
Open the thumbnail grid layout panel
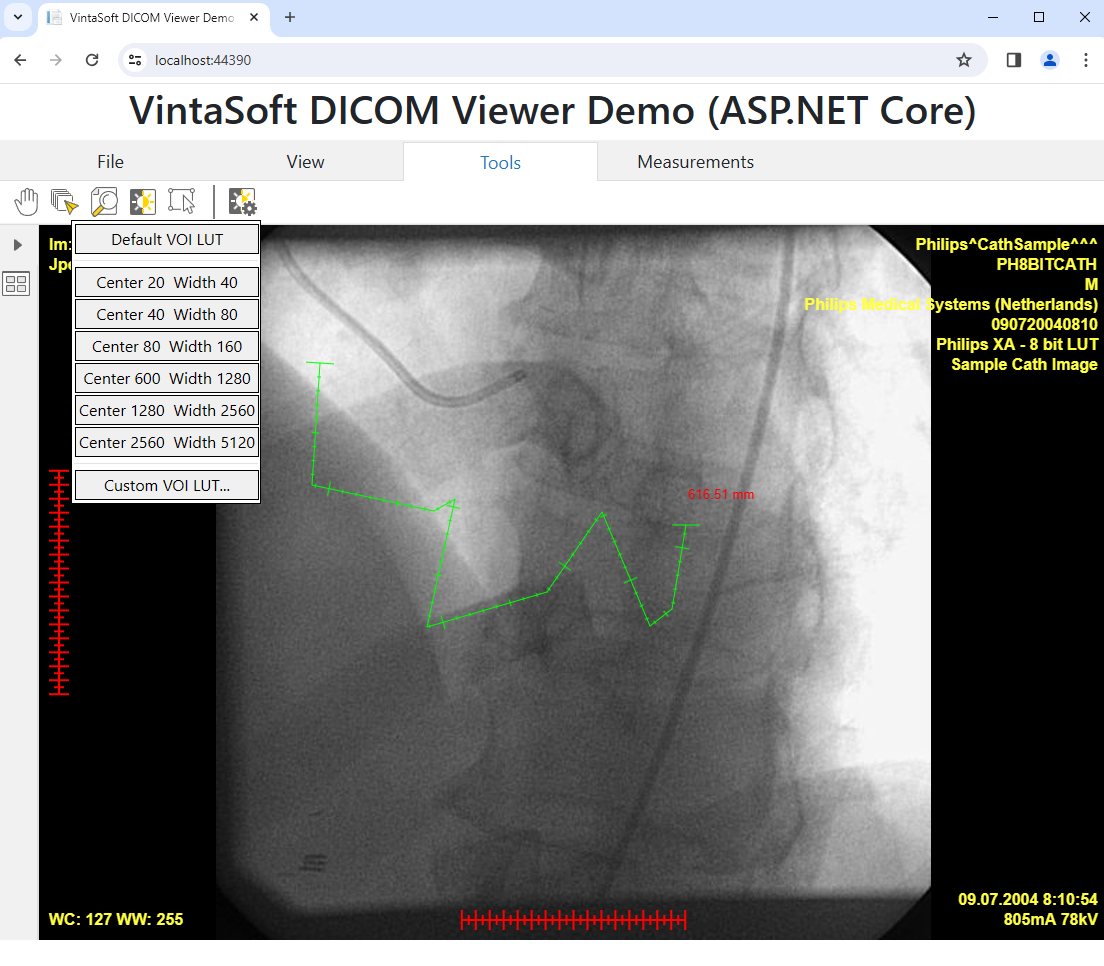click(17, 284)
